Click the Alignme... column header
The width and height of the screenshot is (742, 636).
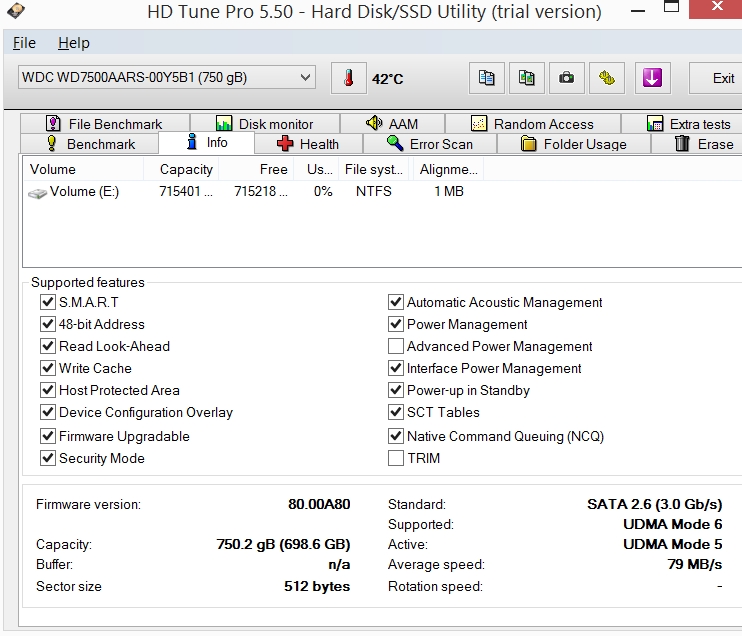pos(448,169)
